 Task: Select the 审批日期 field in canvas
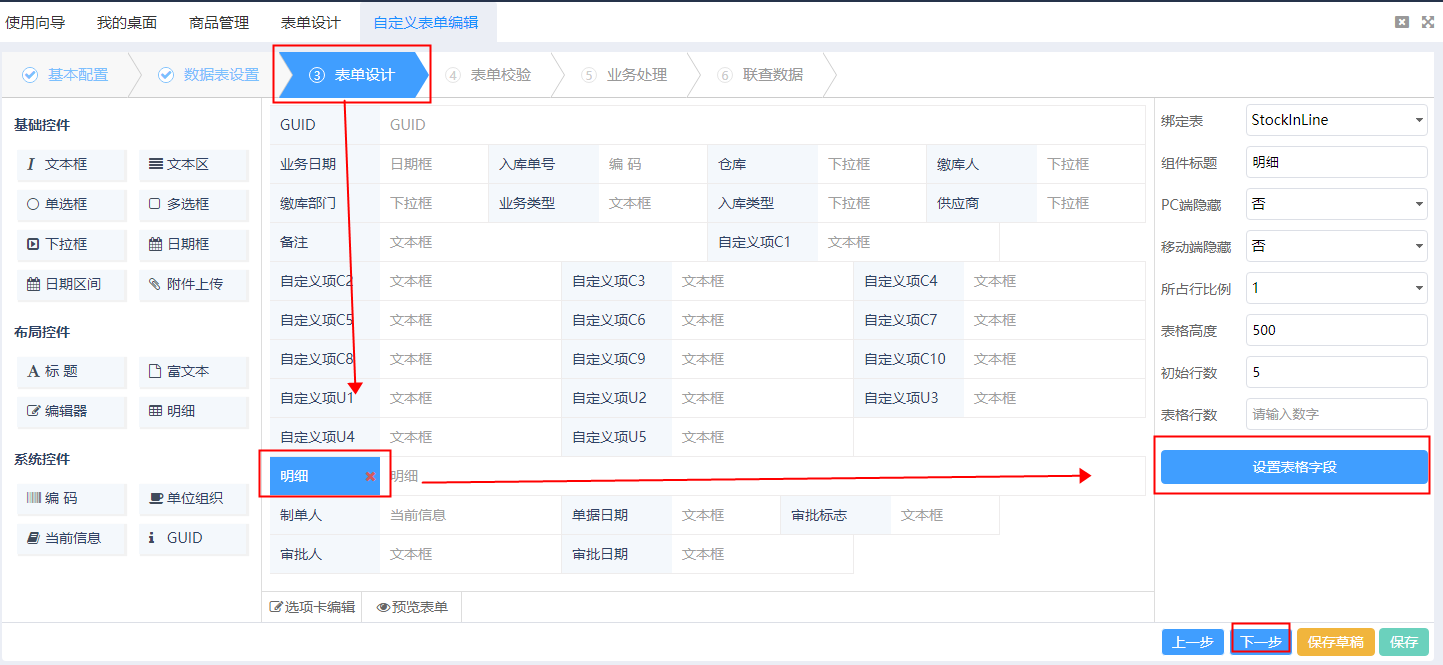coord(708,554)
